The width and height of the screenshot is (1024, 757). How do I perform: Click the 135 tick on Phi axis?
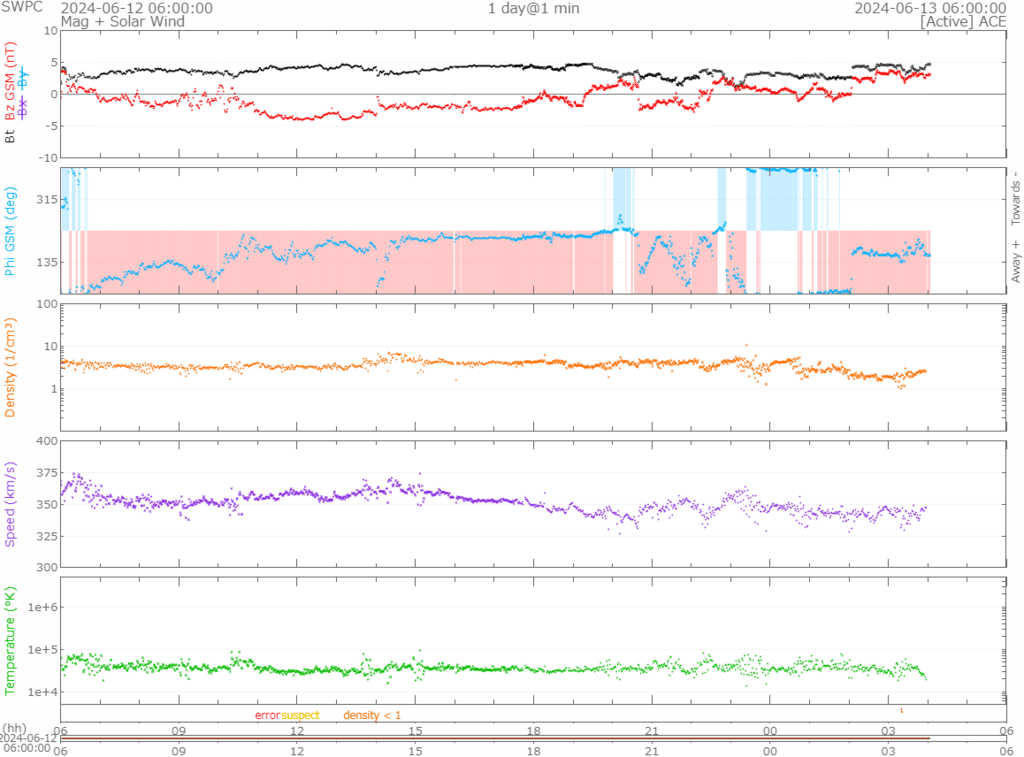click(47, 262)
